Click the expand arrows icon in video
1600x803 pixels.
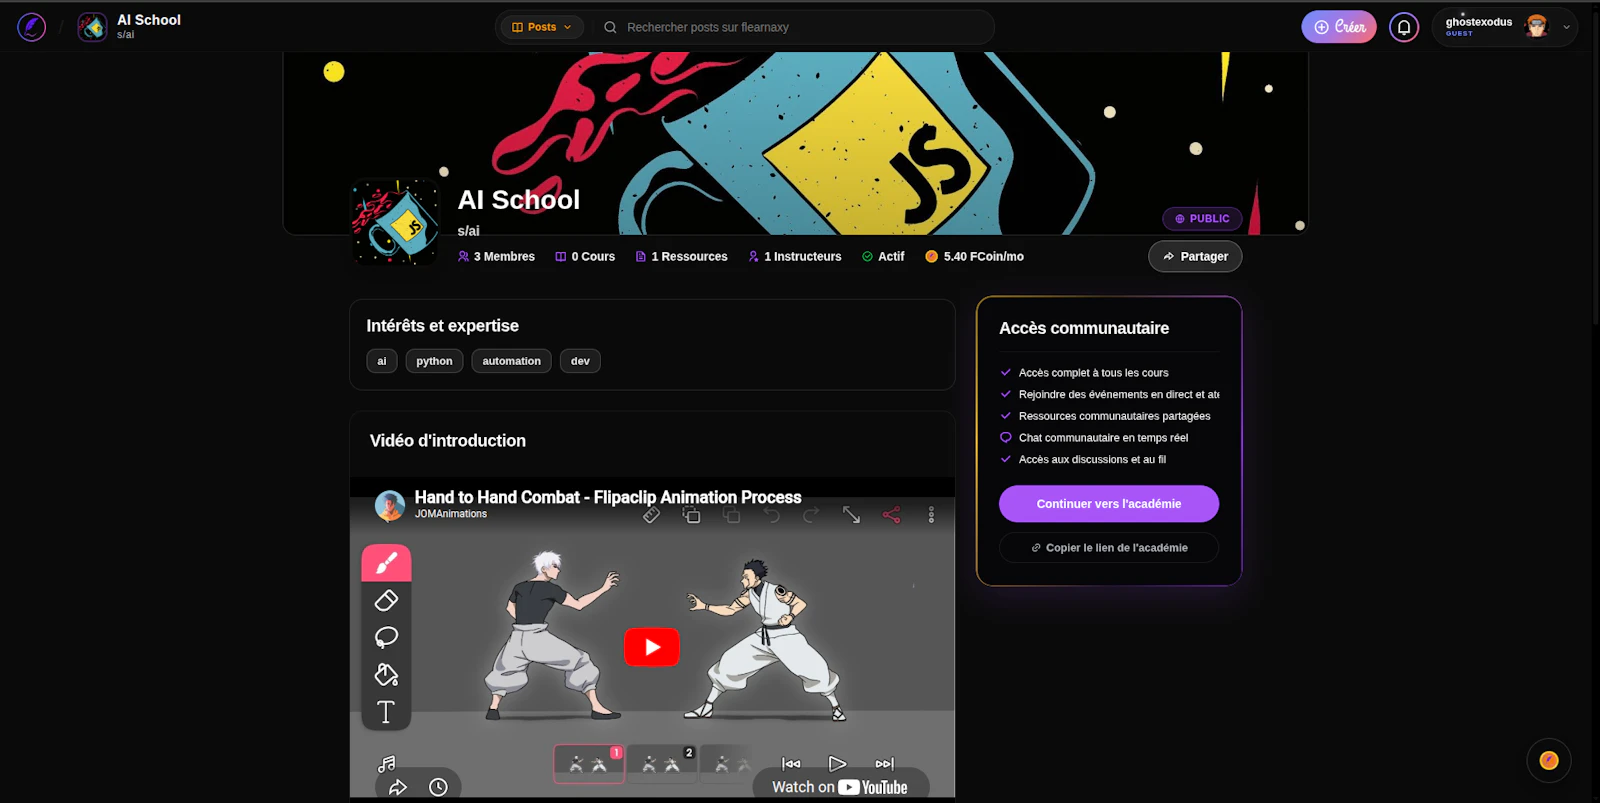coord(851,515)
